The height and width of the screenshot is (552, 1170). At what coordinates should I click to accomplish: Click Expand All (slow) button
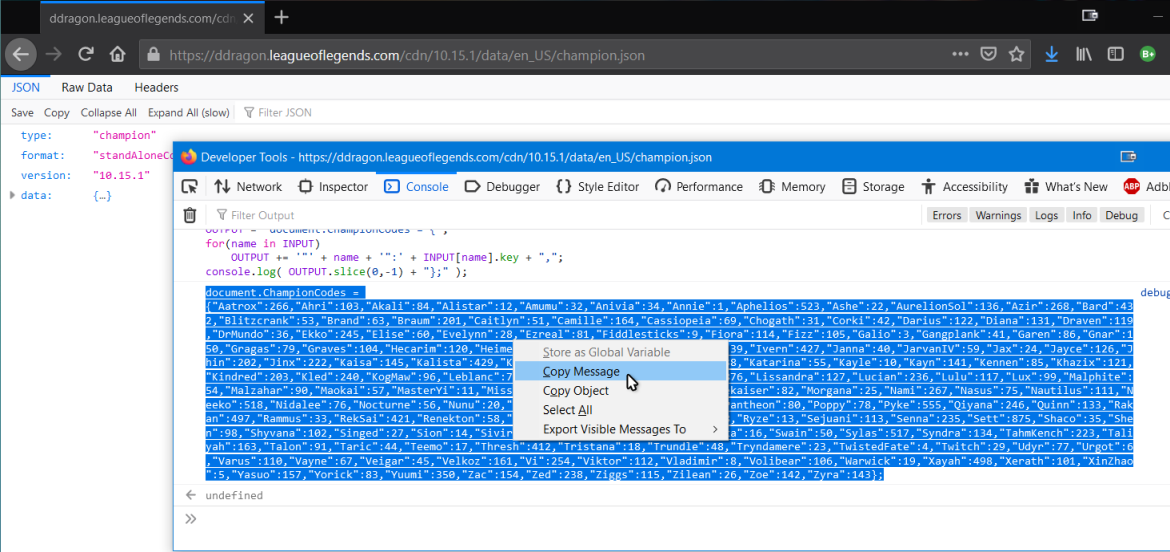(188, 113)
